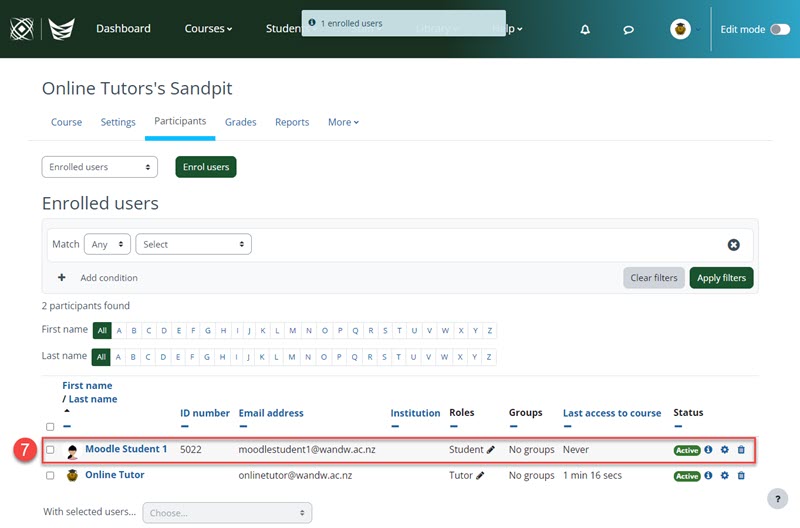Click the plus icon for Add condition

[x=62, y=278]
